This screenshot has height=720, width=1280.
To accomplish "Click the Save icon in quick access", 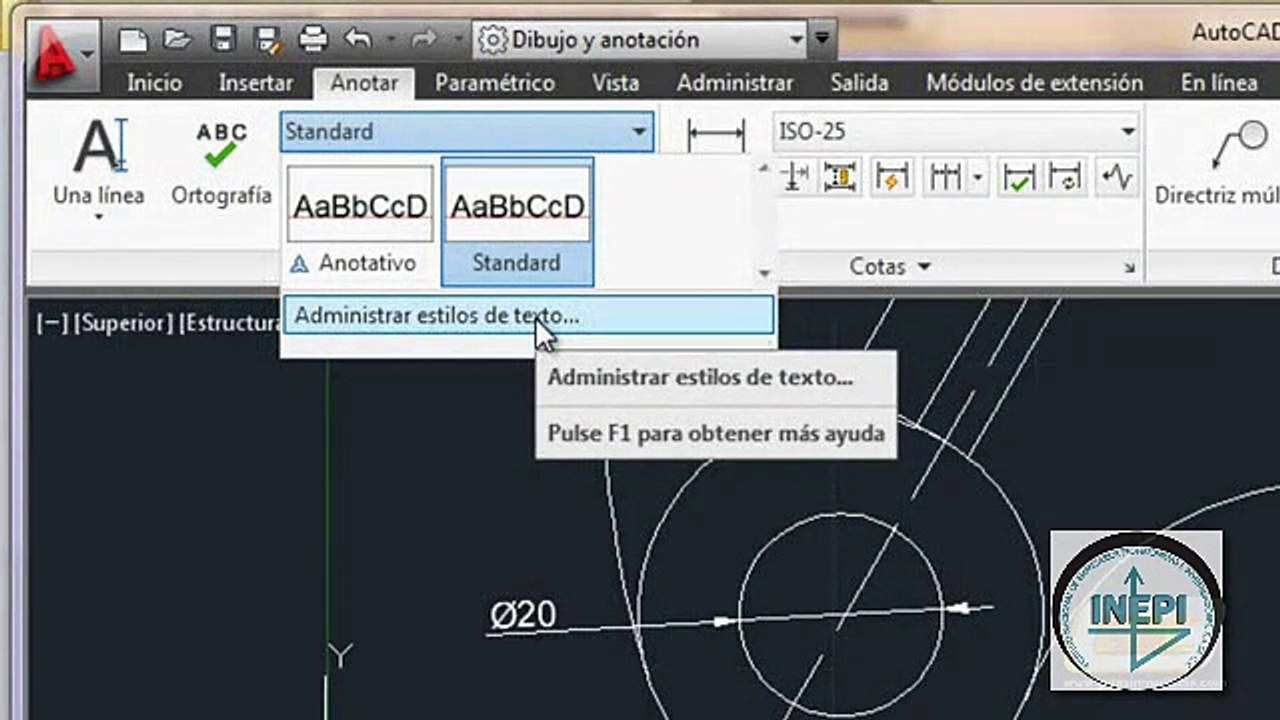I will (223, 40).
